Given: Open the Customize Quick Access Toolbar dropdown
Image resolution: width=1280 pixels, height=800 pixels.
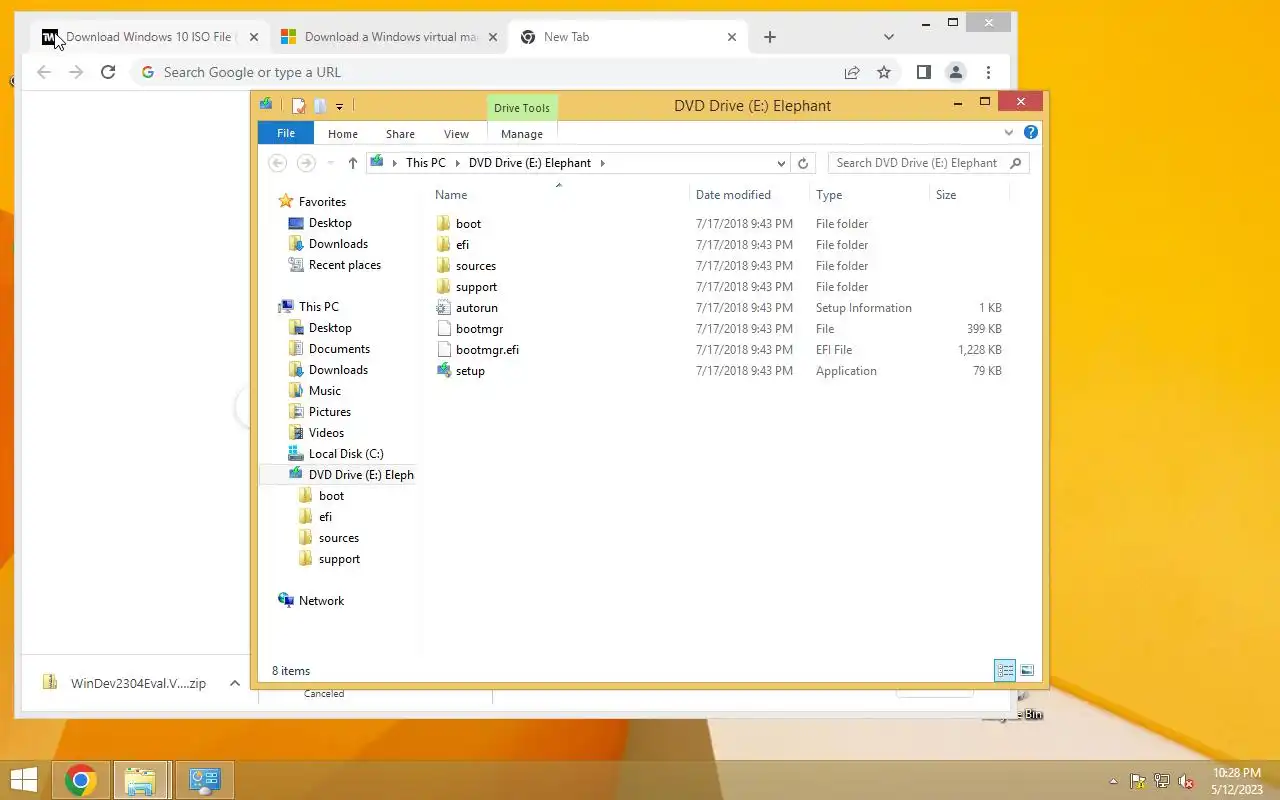Looking at the screenshot, I should pos(339,106).
